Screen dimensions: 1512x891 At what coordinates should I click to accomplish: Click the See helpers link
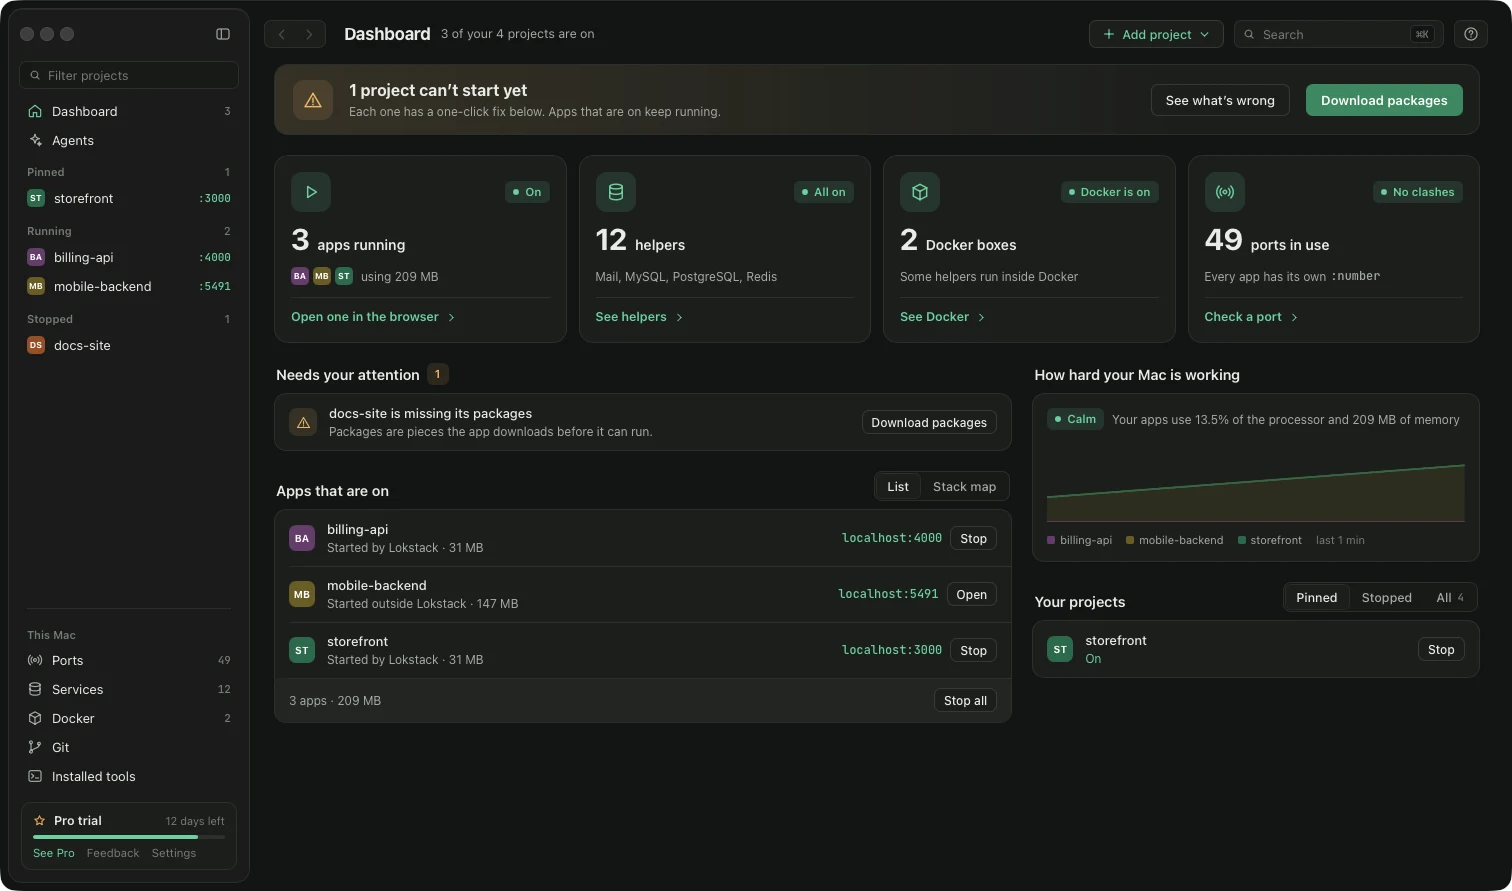coord(639,317)
